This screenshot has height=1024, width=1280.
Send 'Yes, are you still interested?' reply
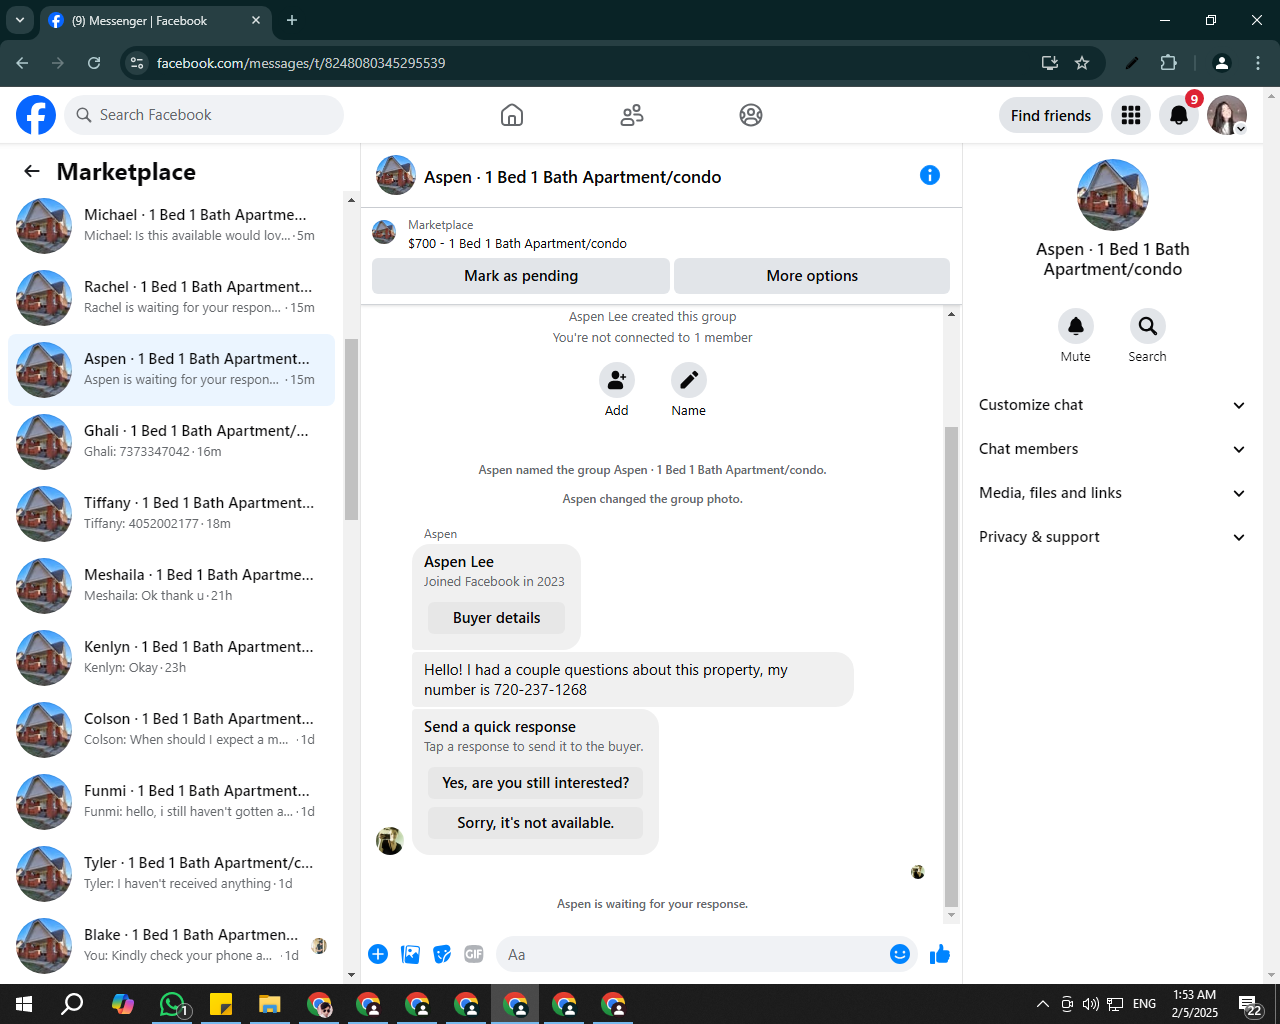click(536, 783)
